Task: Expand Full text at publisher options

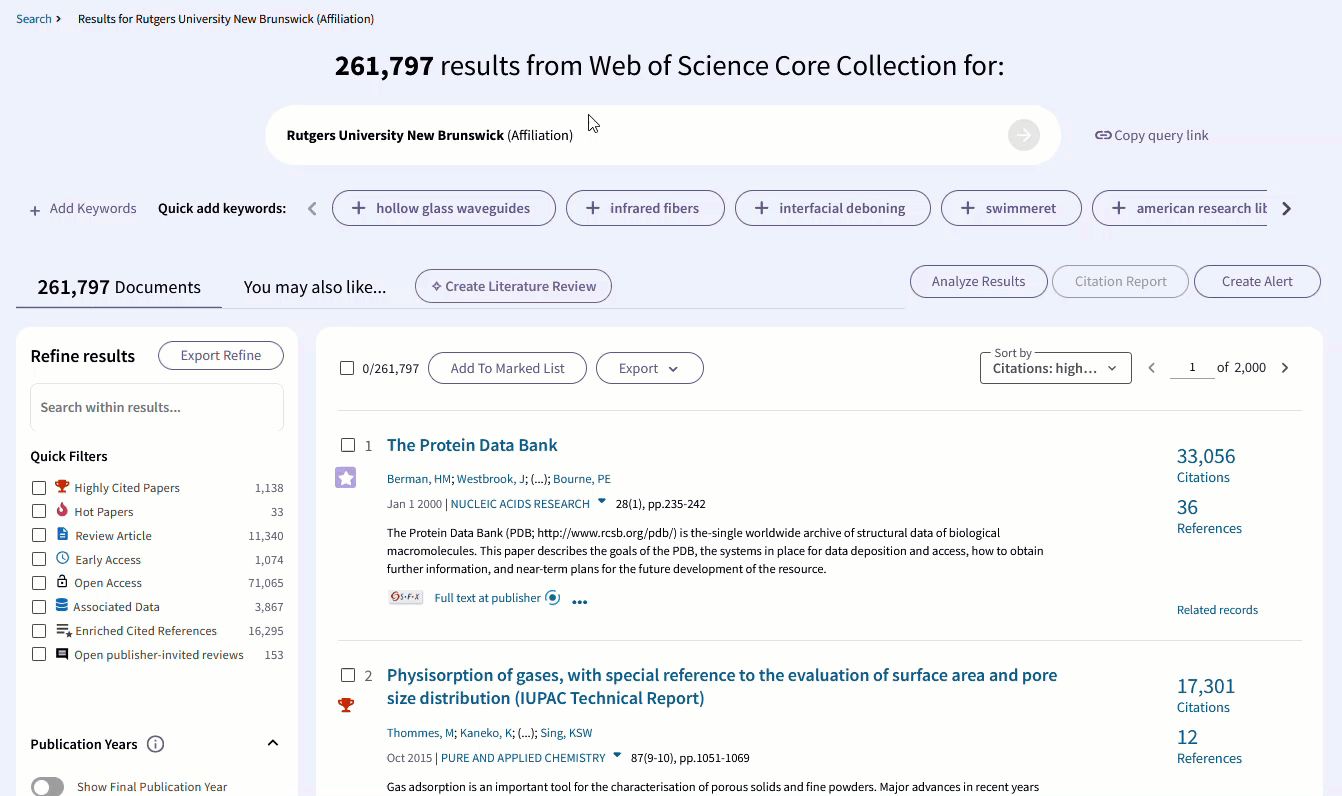Action: click(553, 598)
